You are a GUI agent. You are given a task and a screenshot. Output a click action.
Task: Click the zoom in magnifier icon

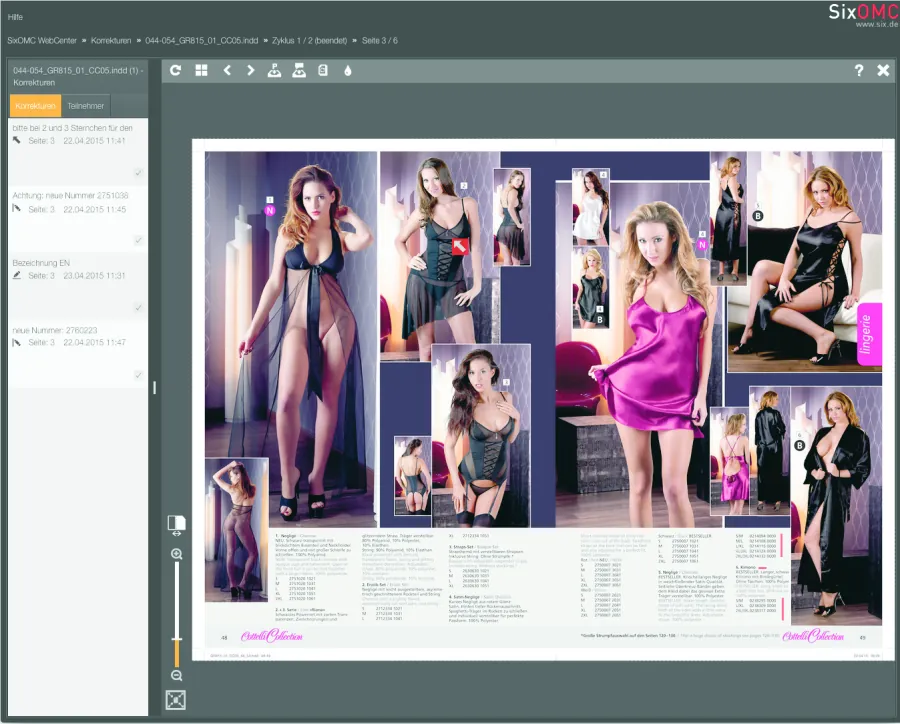click(177, 554)
